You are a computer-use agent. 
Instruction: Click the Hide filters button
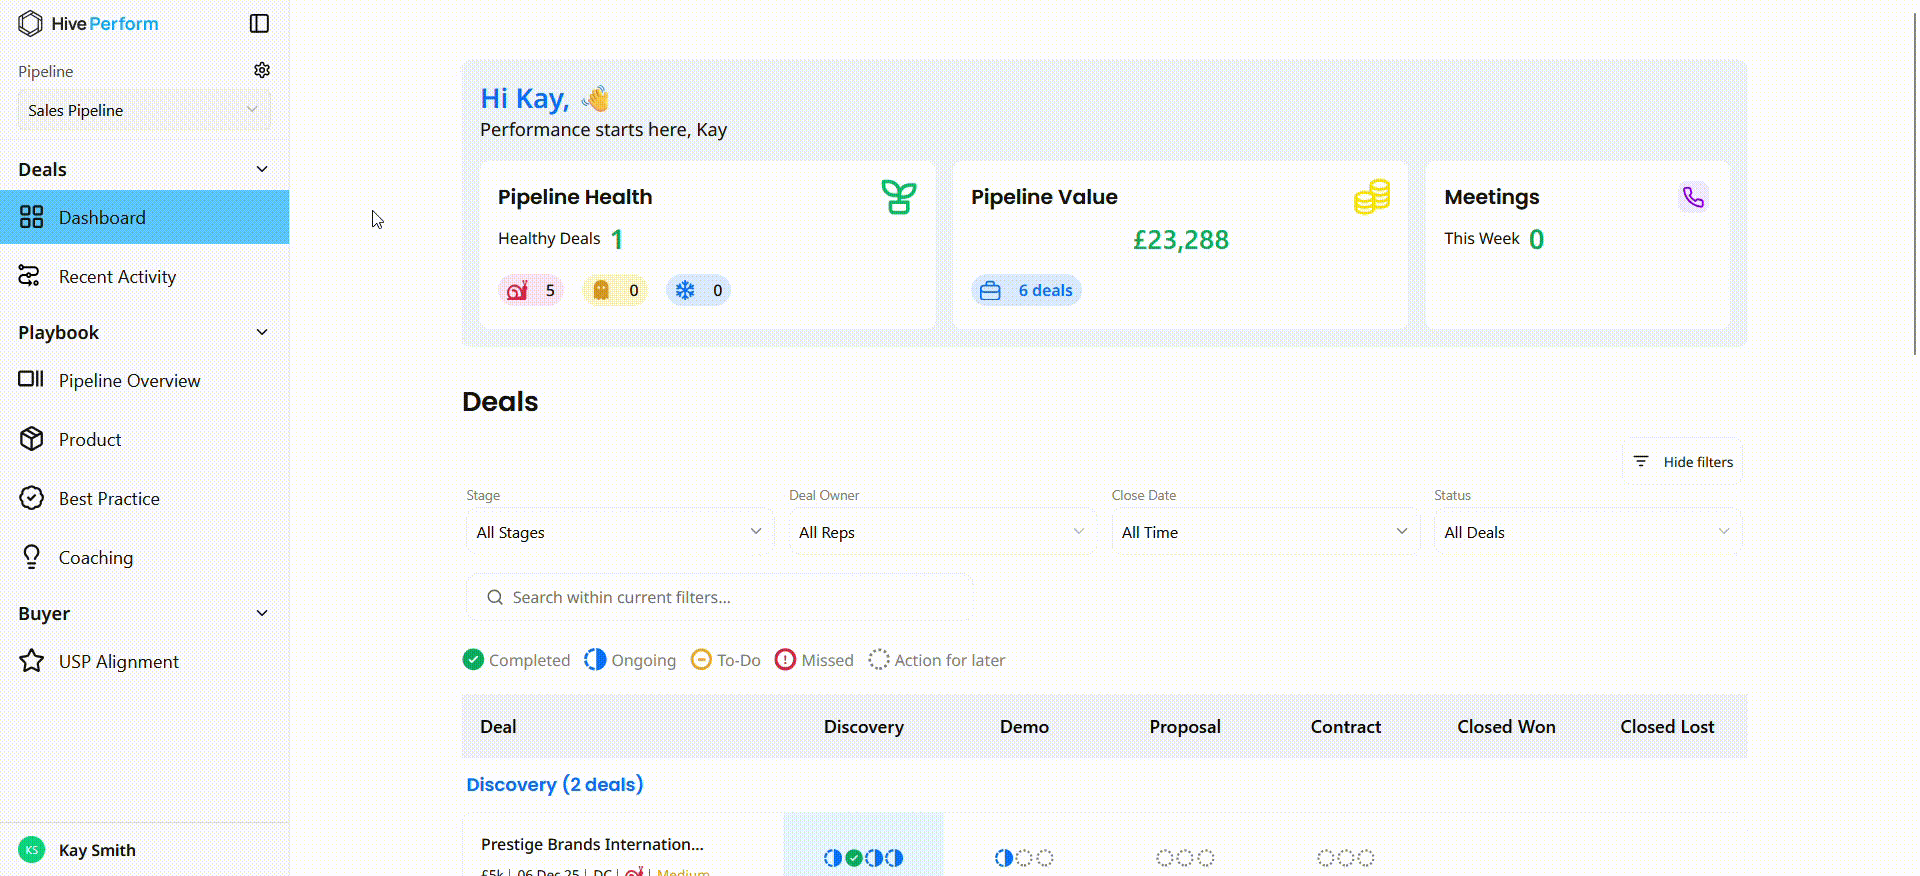pyautogui.click(x=1682, y=462)
